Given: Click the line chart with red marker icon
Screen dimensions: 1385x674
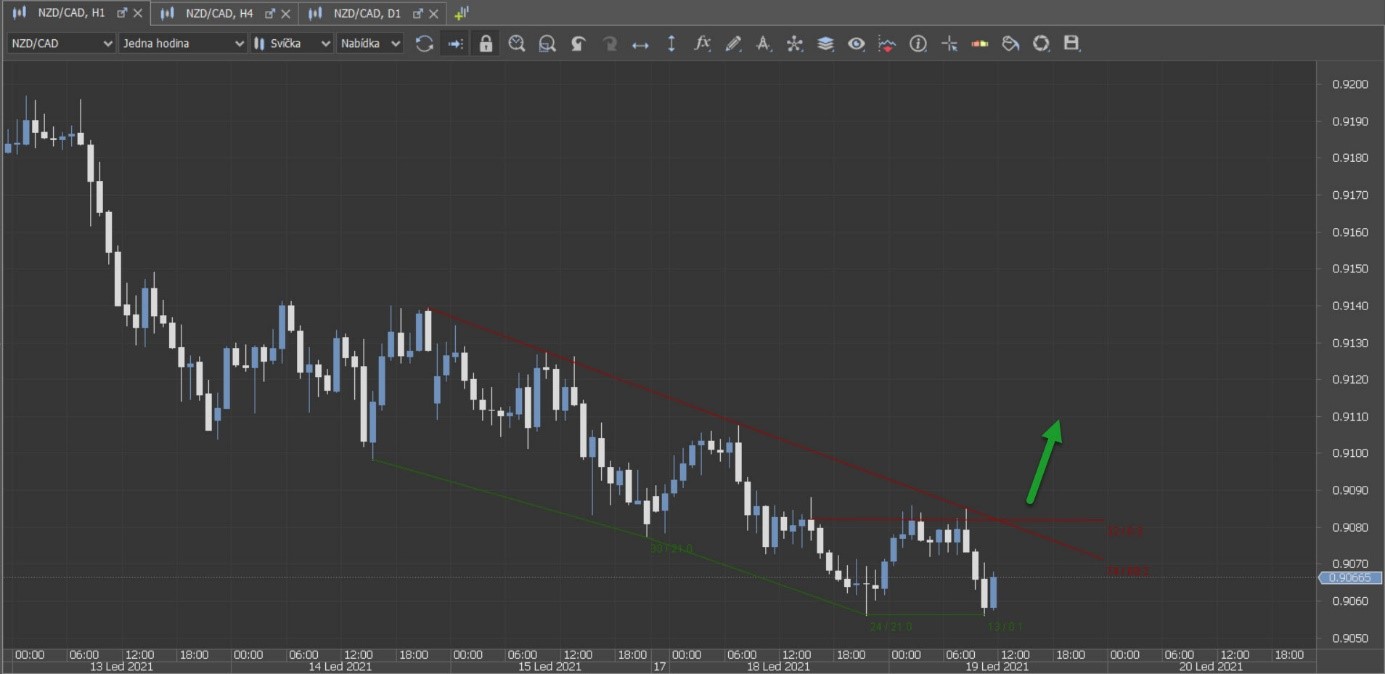Looking at the screenshot, I should click(x=887, y=44).
